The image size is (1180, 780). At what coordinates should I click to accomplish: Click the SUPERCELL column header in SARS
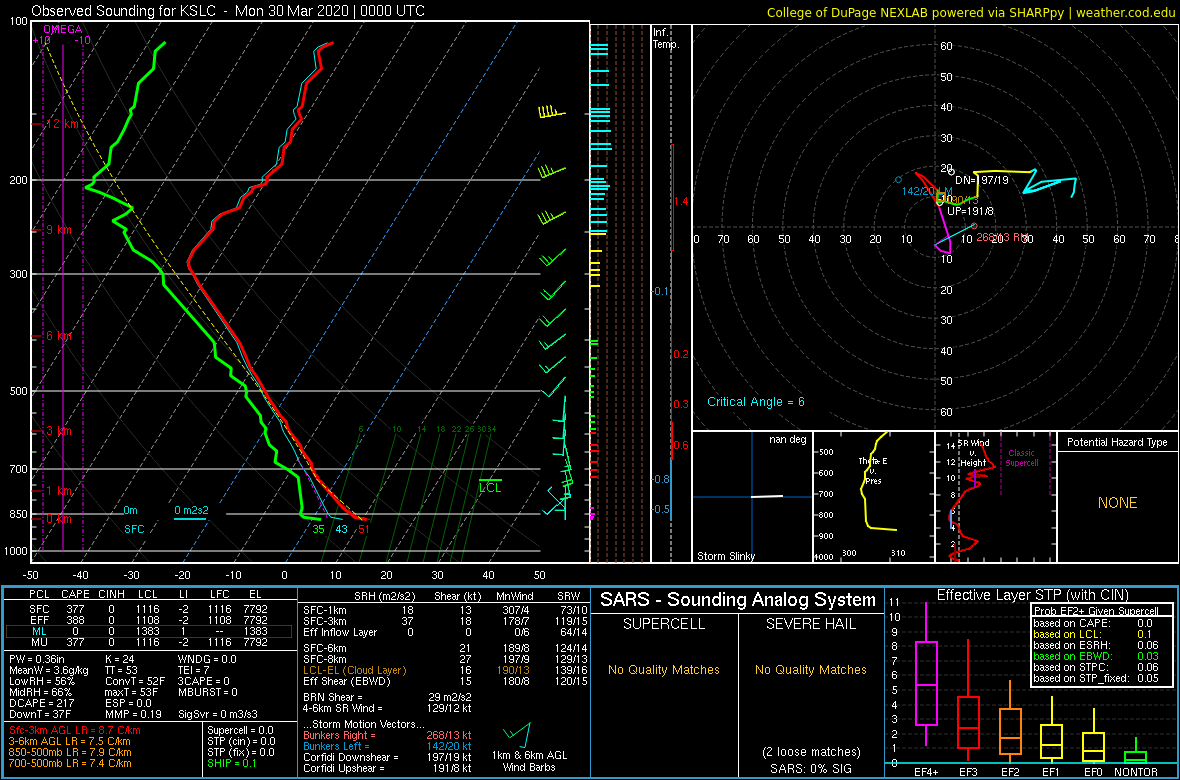(x=663, y=624)
